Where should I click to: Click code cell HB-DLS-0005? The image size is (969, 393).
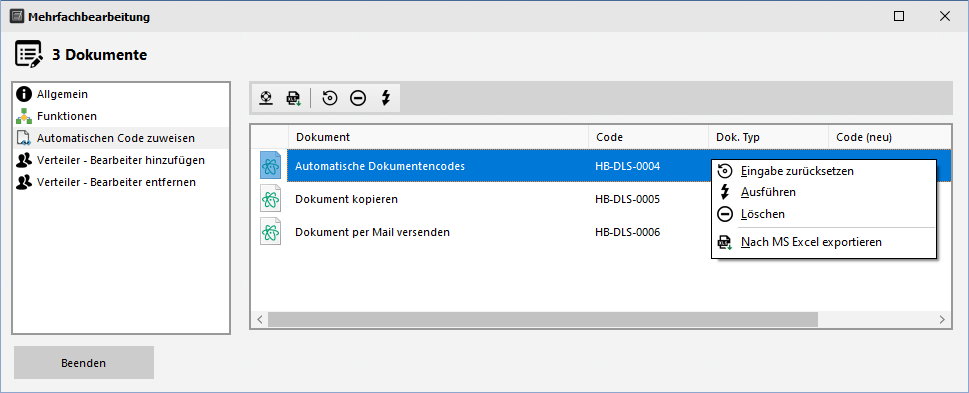point(628,199)
